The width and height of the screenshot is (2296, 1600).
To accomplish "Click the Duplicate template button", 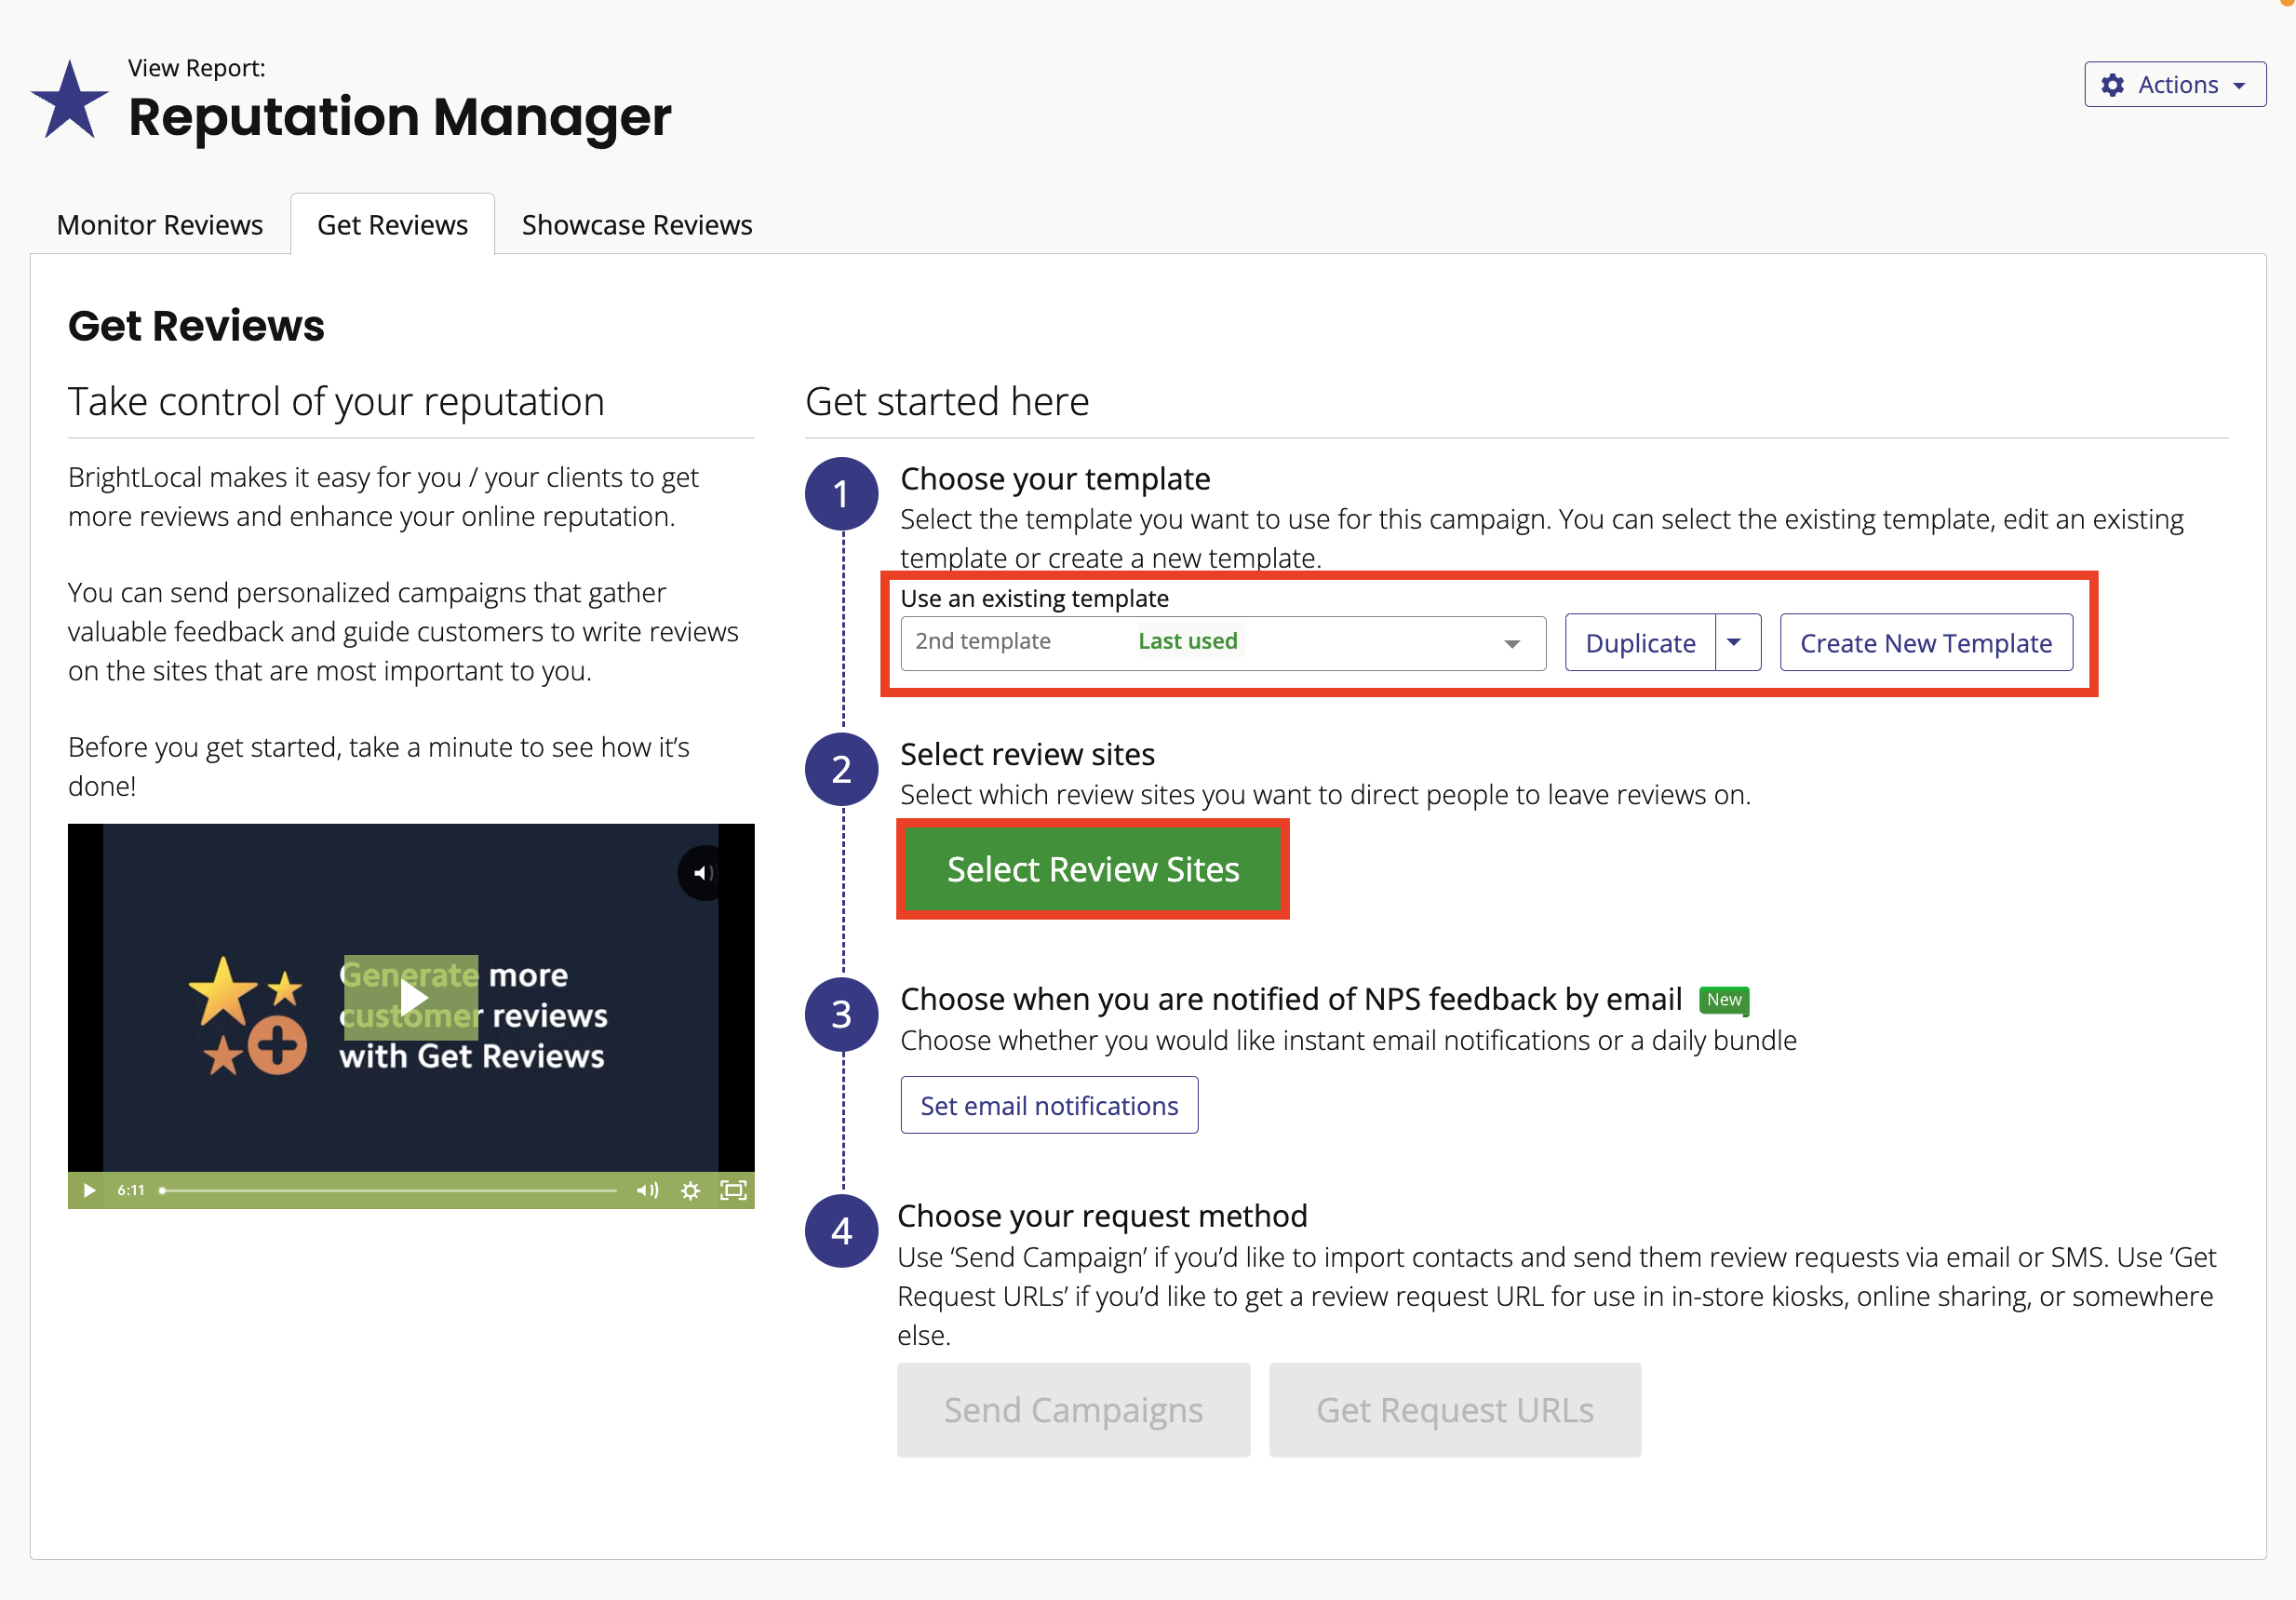I will coord(1640,643).
